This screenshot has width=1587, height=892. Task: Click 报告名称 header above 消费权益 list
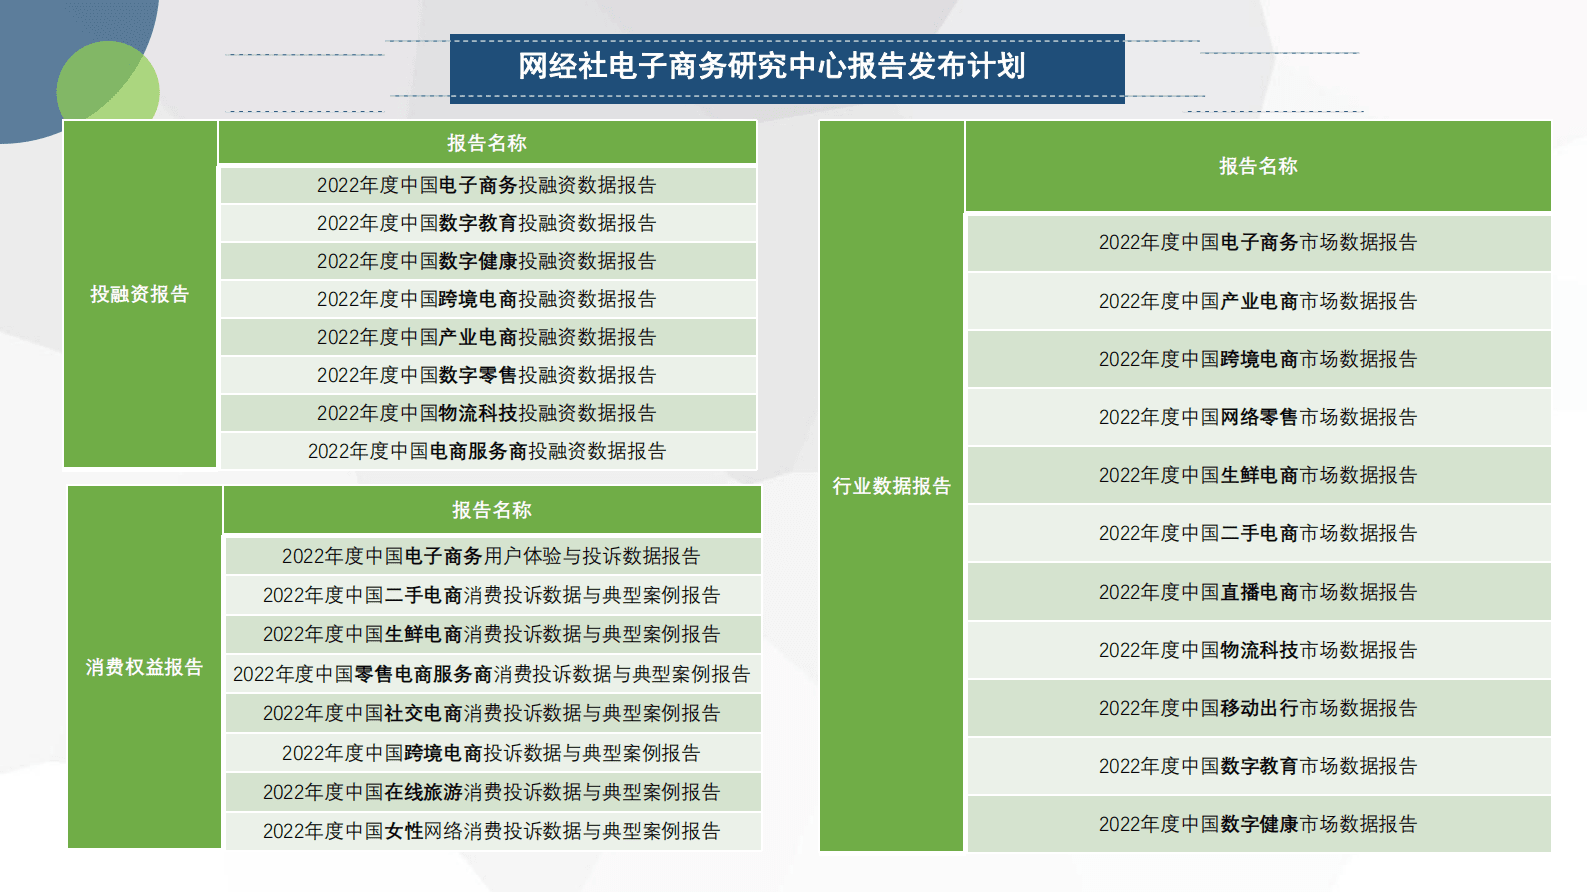492,510
